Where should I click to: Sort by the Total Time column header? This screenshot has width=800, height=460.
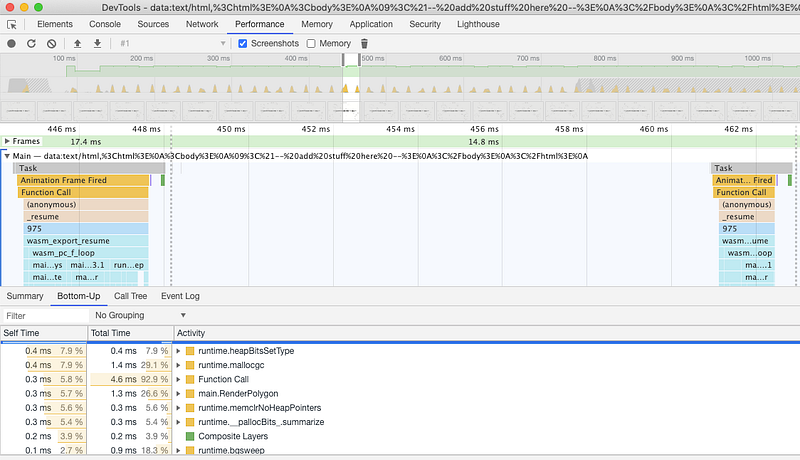pyautogui.click(x=131, y=333)
